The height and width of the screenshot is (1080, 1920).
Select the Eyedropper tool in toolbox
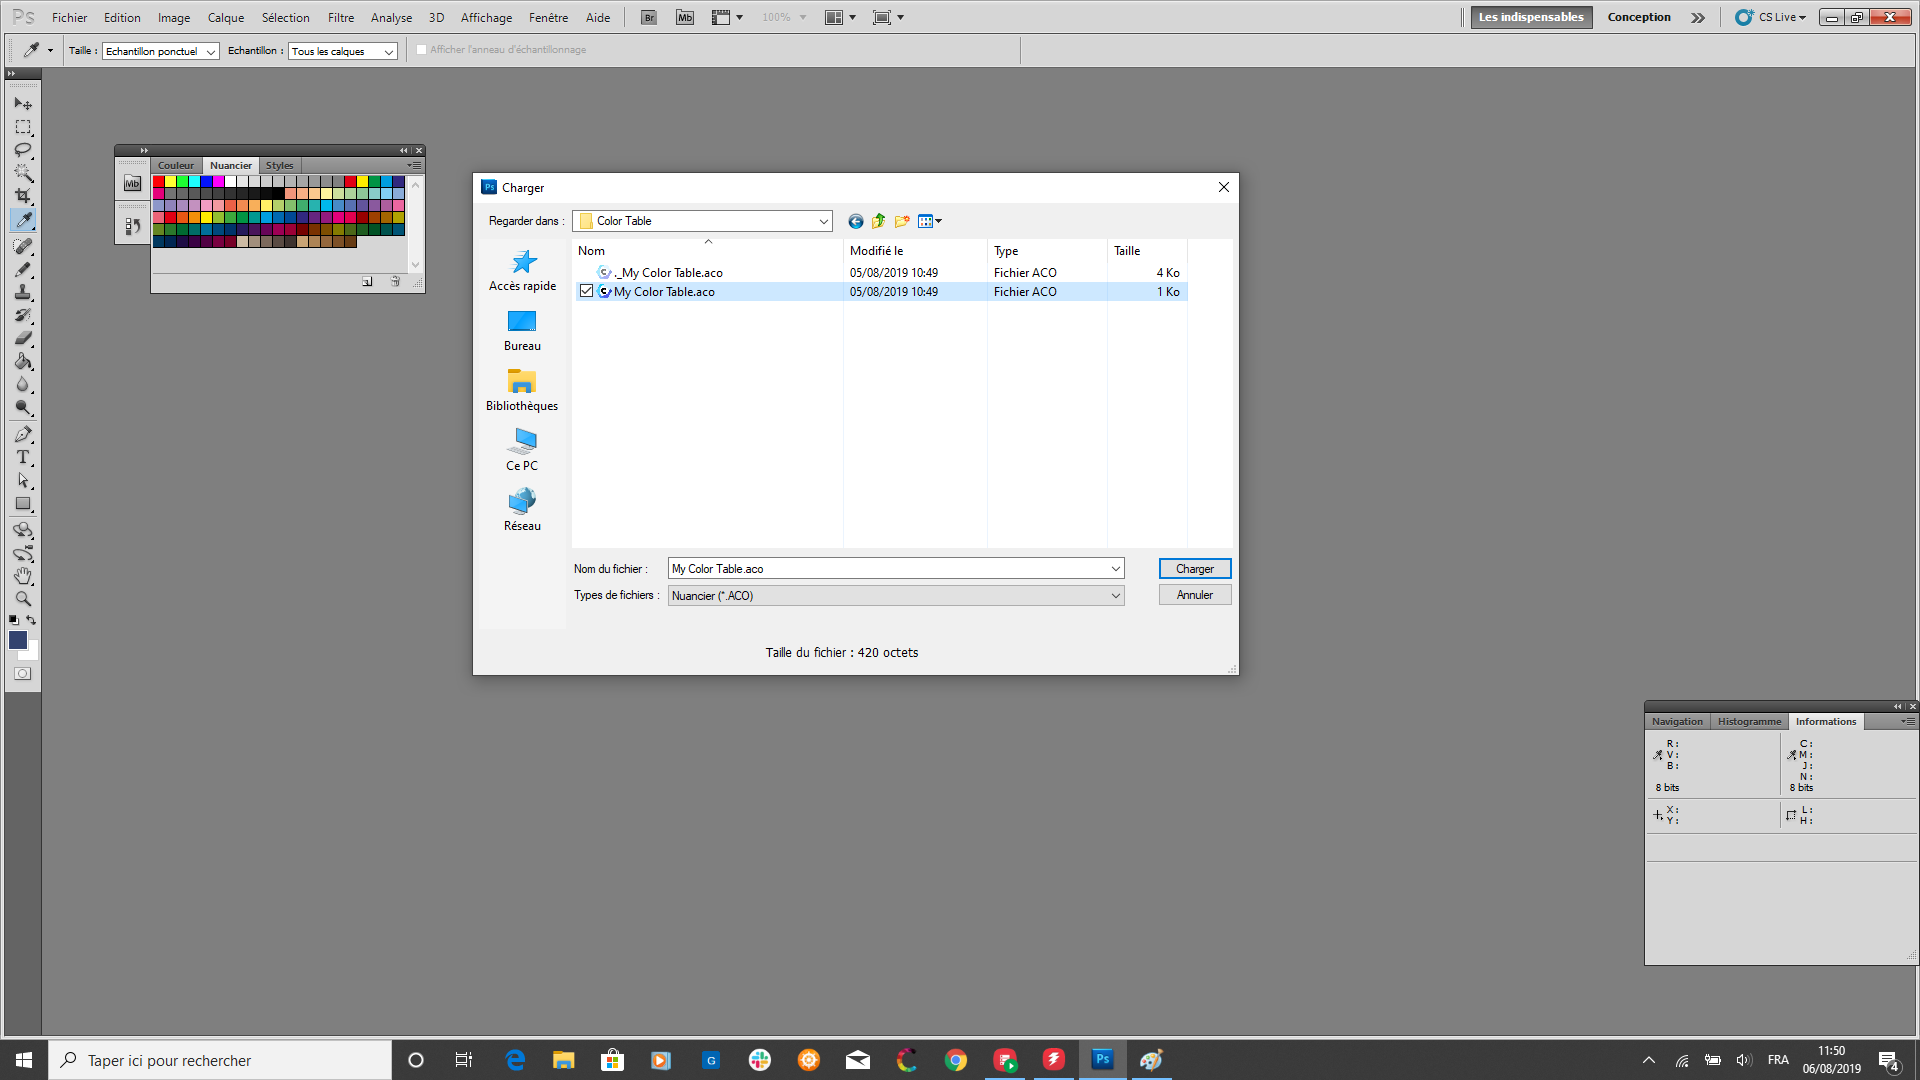(x=23, y=220)
